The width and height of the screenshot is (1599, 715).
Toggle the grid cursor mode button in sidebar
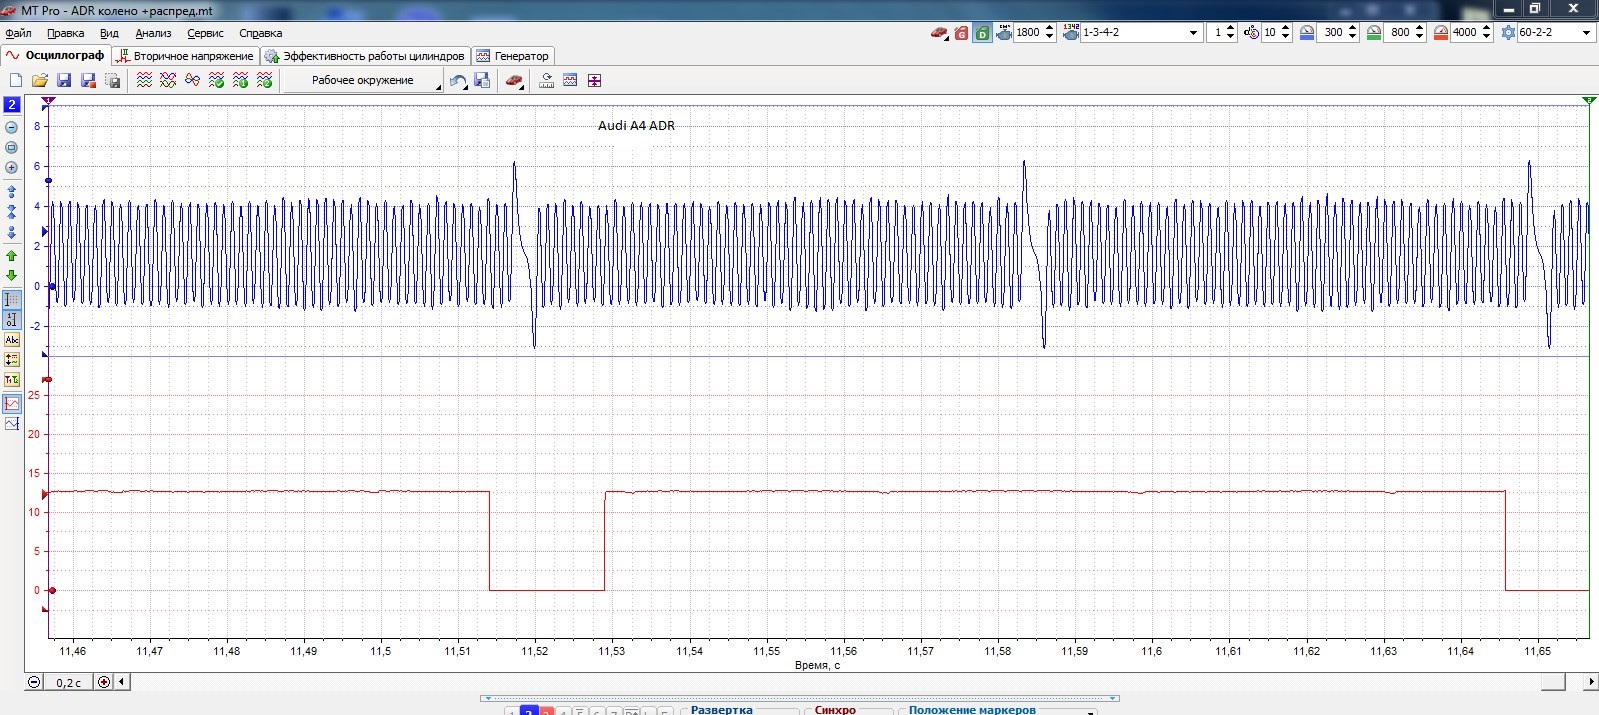pos(12,299)
